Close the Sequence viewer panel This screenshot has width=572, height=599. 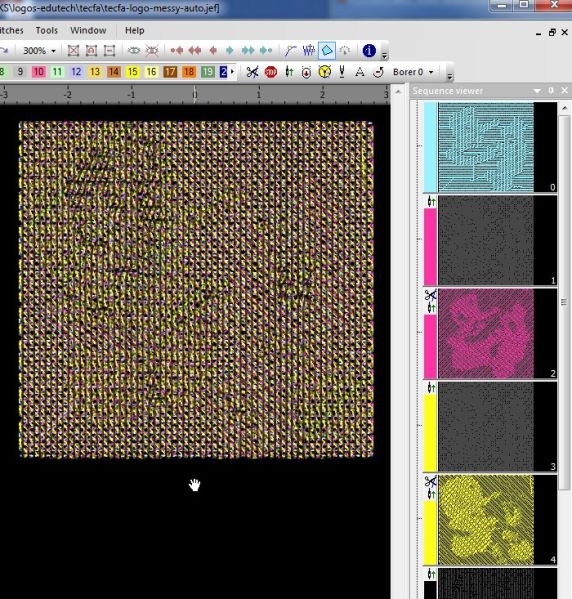(x=564, y=91)
